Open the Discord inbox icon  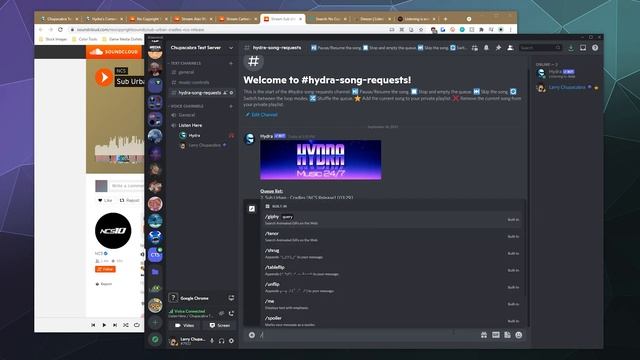pos(583,48)
